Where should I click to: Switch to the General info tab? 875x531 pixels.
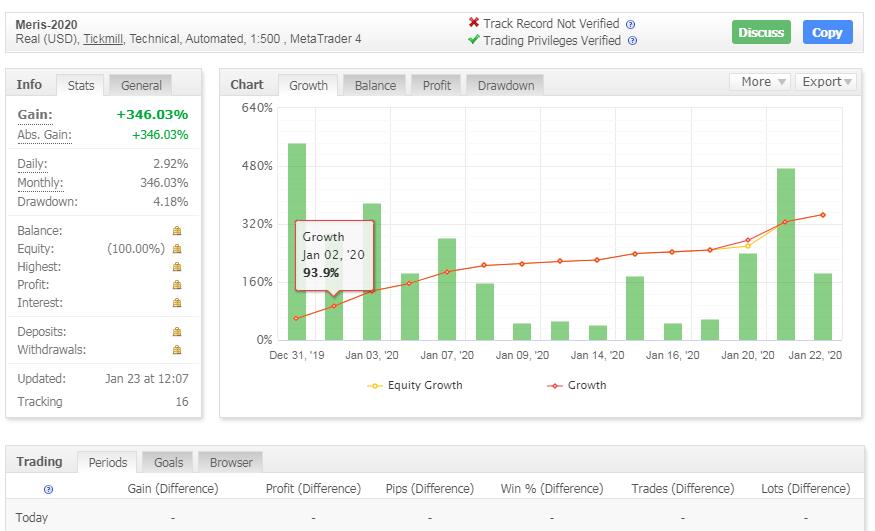141,86
